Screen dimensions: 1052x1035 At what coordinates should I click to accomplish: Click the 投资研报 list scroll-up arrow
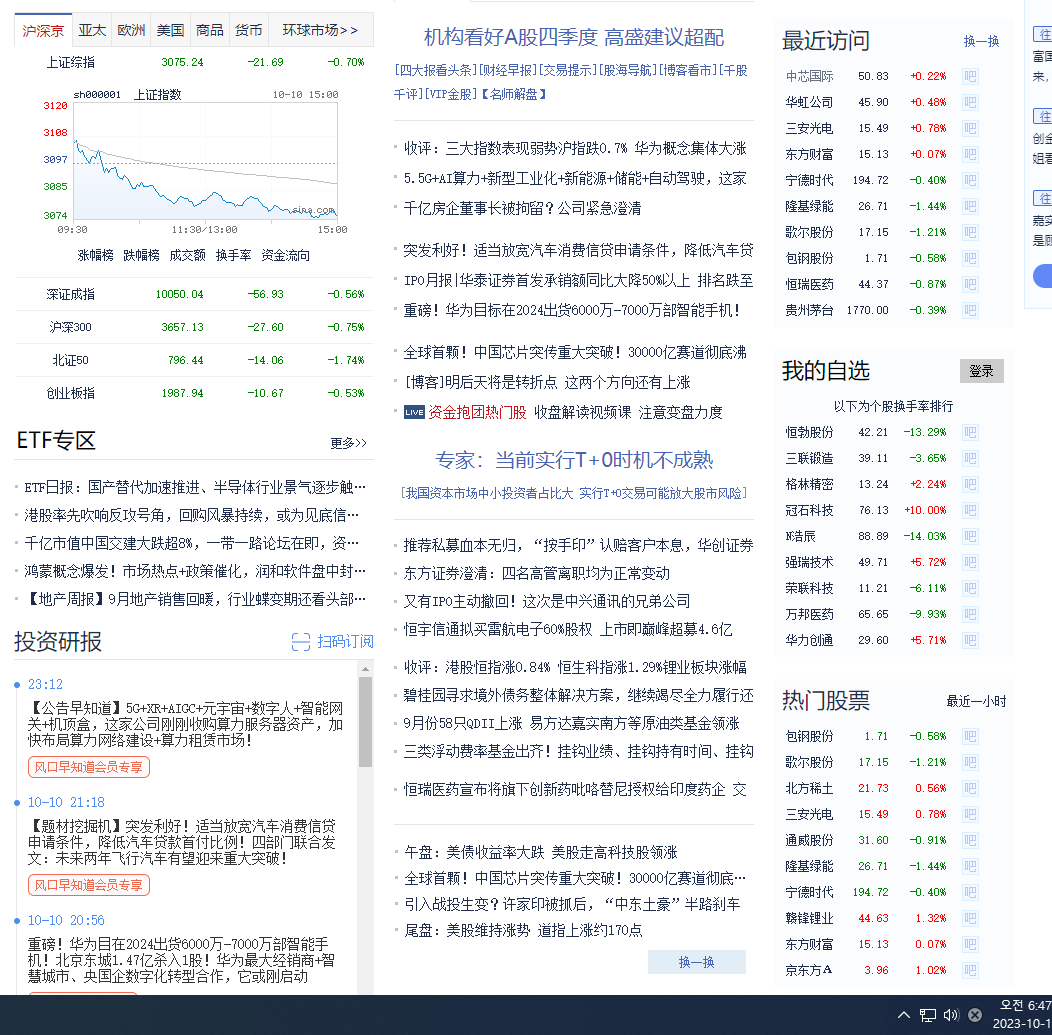(x=365, y=669)
